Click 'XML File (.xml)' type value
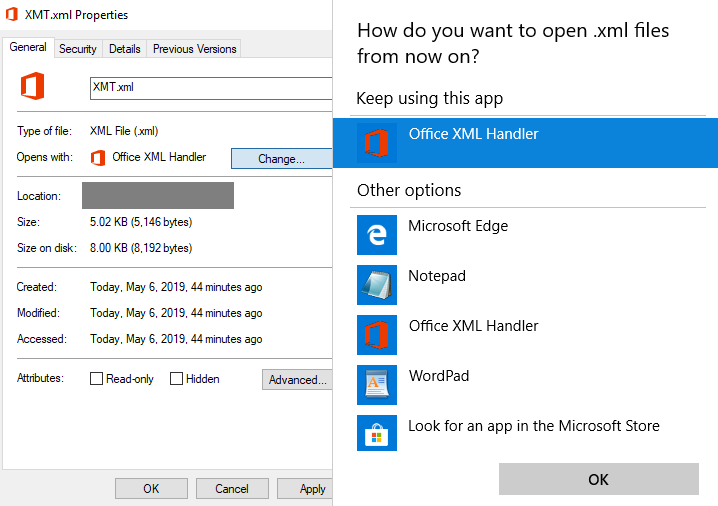 click(124, 131)
